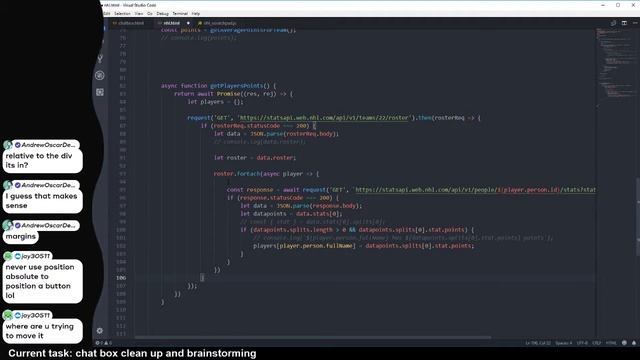This screenshot has height=360, width=640.
Task: Click the line and column indicator in status bar
Action: point(538,343)
